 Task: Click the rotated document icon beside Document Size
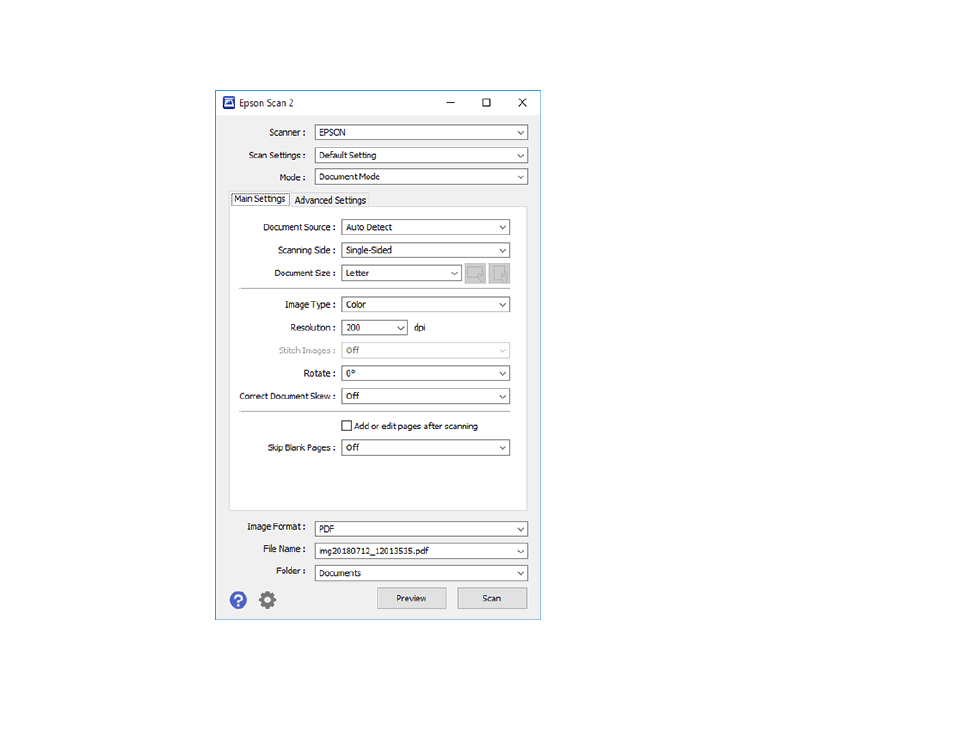(x=499, y=273)
